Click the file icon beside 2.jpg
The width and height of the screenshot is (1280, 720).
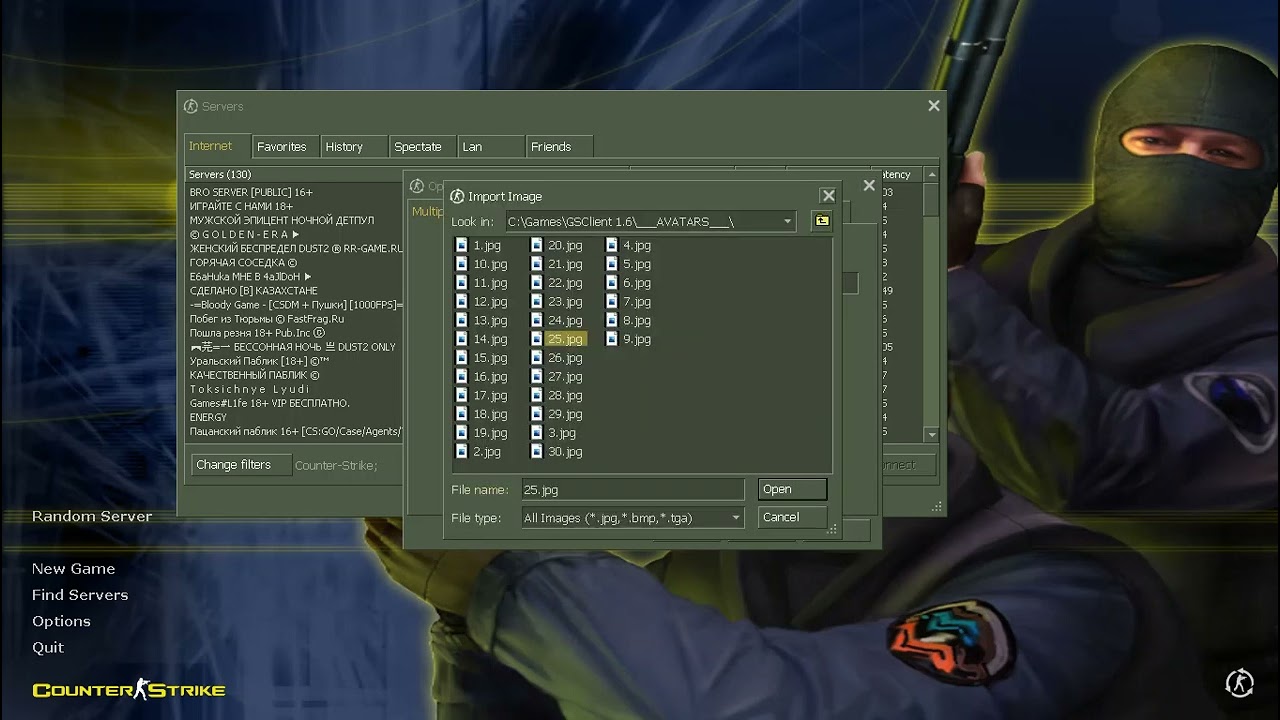[461, 452]
